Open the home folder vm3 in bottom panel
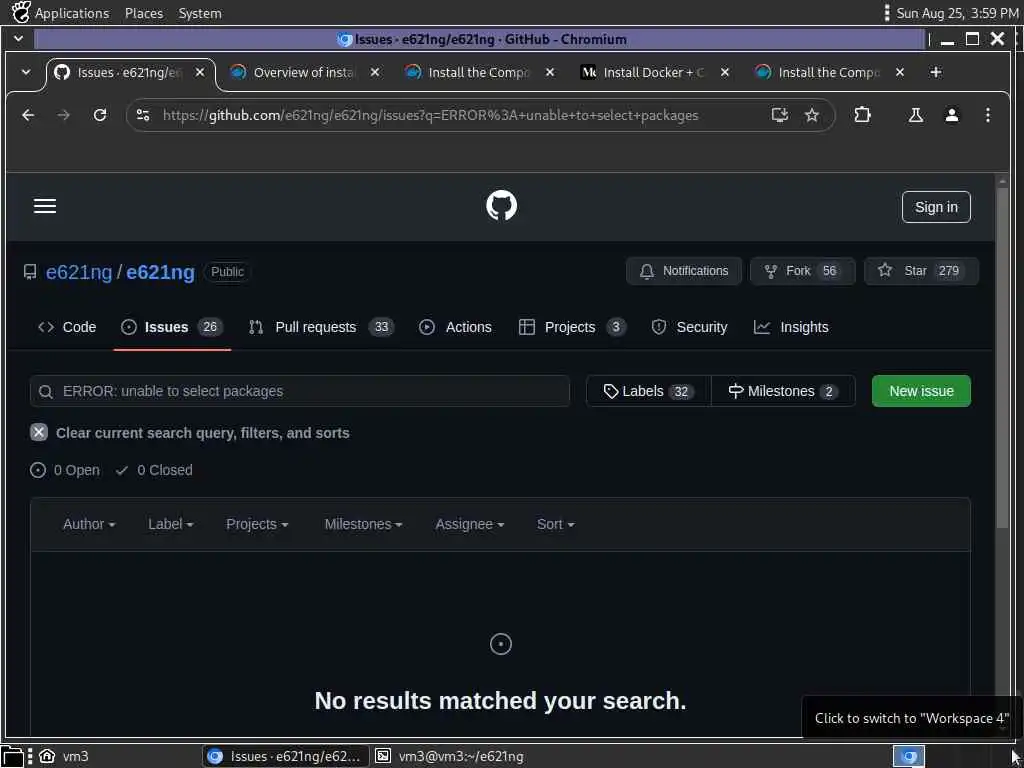Image resolution: width=1024 pixels, height=768 pixels. 65,756
